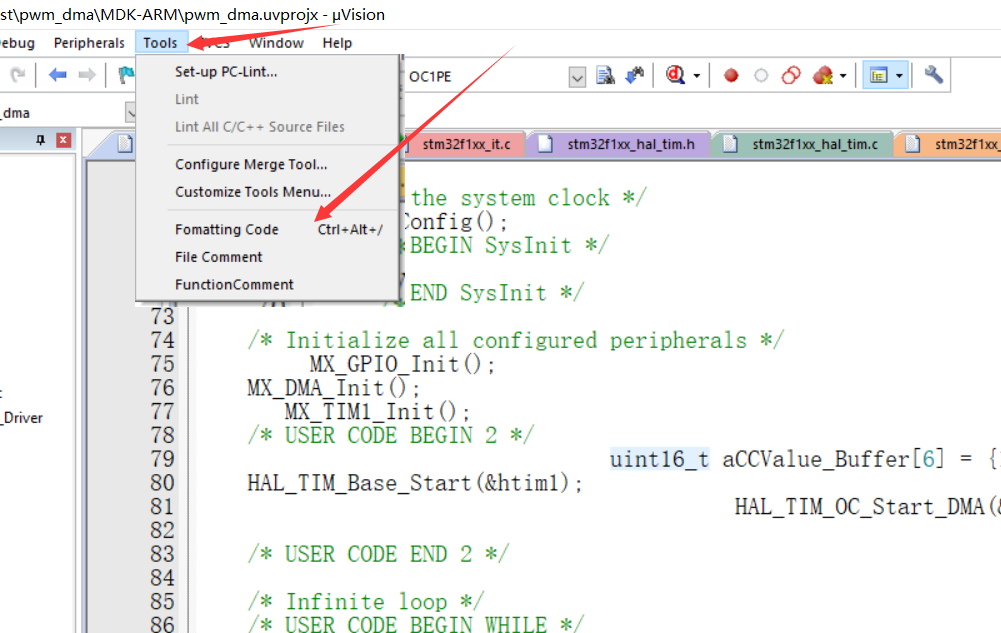Choose Set-up PC-Lint... menu entry

pyautogui.click(x=268, y=72)
